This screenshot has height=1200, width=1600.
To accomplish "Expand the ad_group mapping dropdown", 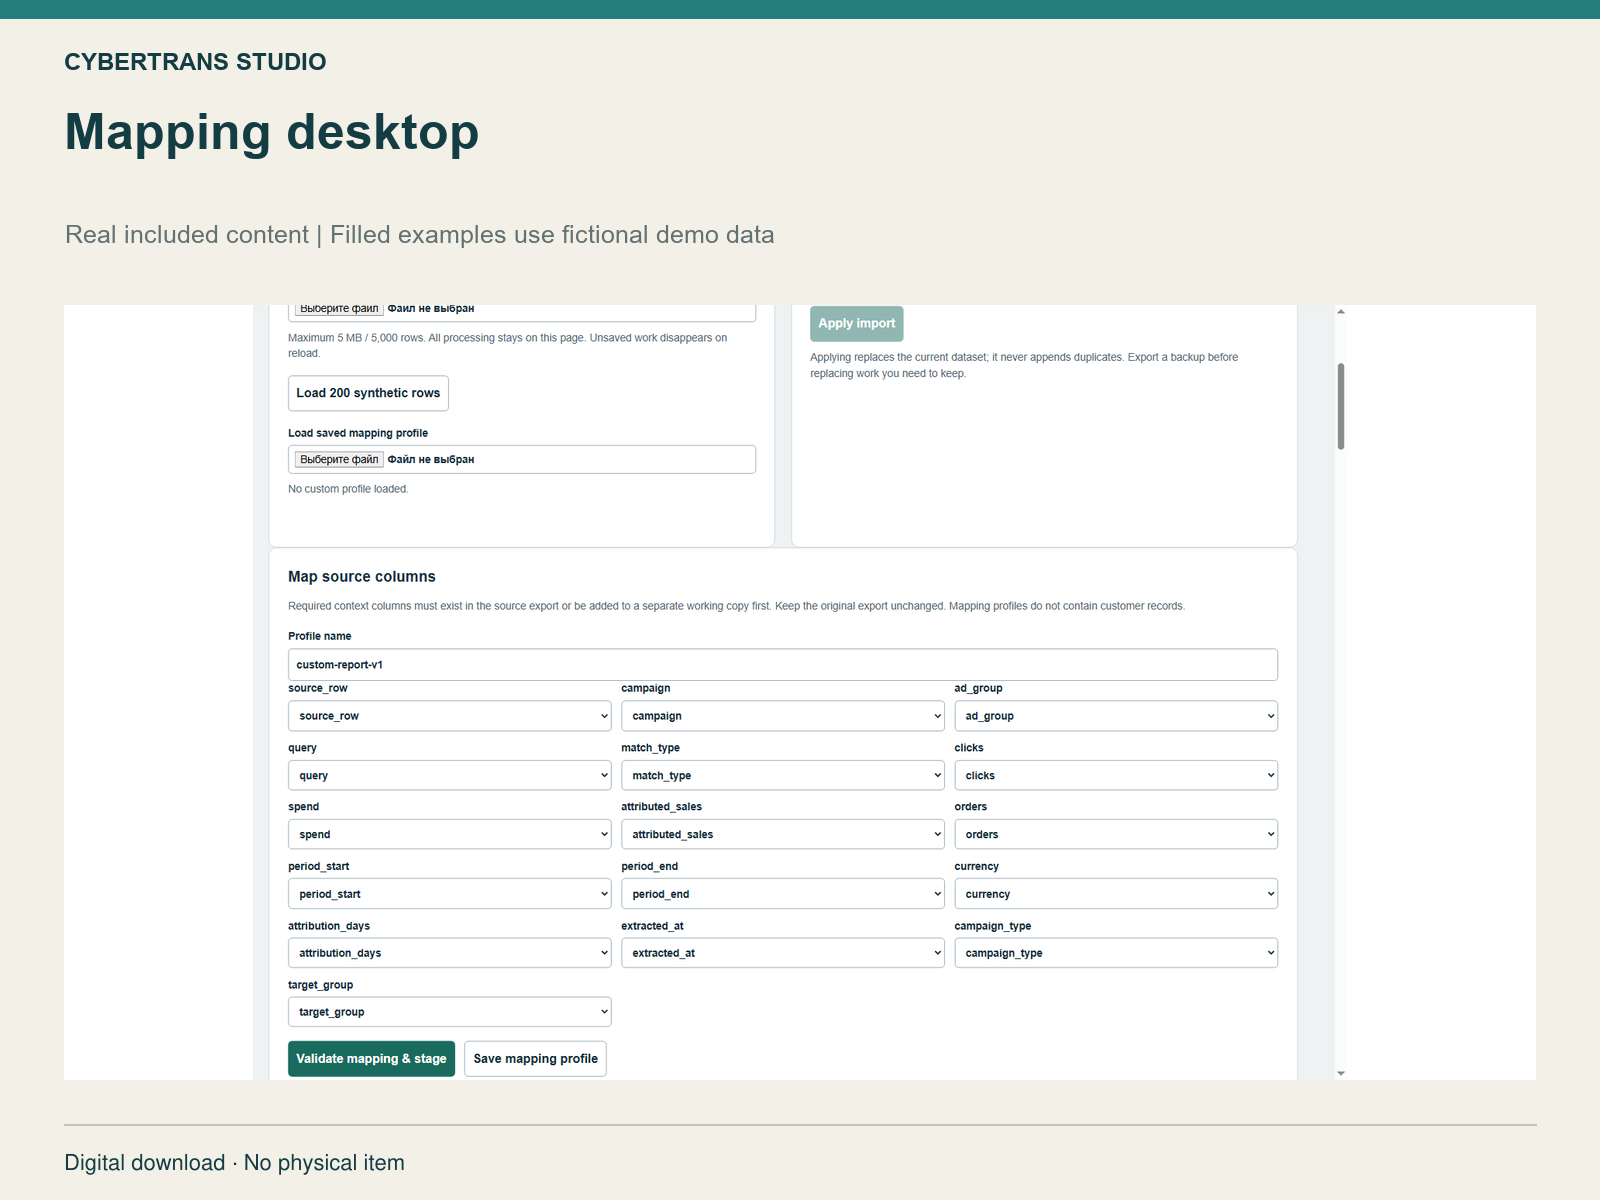I will [x=1116, y=716].
